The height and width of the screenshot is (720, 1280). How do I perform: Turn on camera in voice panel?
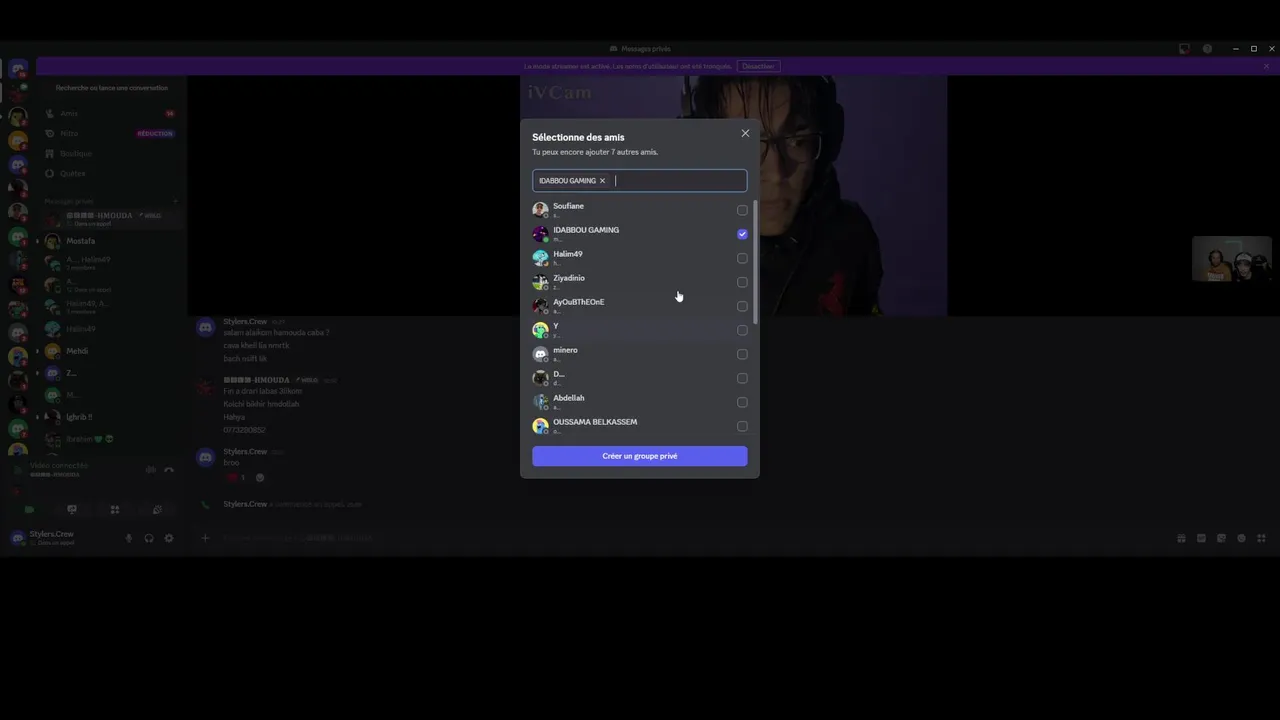pyautogui.click(x=28, y=510)
